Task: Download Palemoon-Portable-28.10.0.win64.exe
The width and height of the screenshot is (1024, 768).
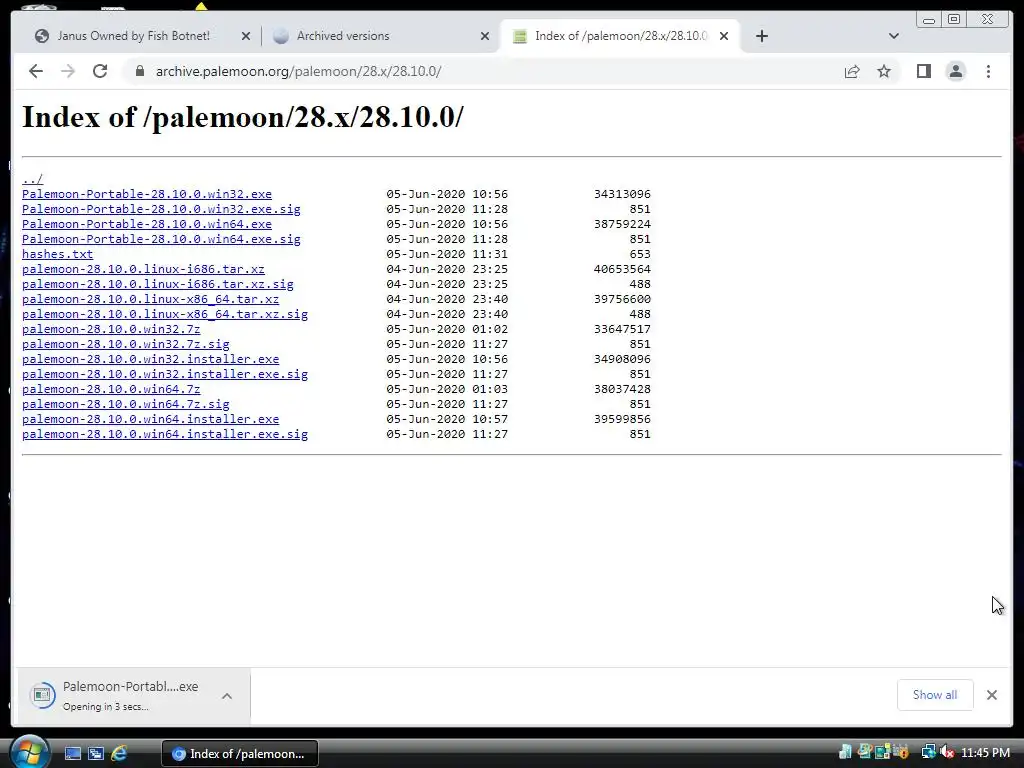Action: coord(147,224)
